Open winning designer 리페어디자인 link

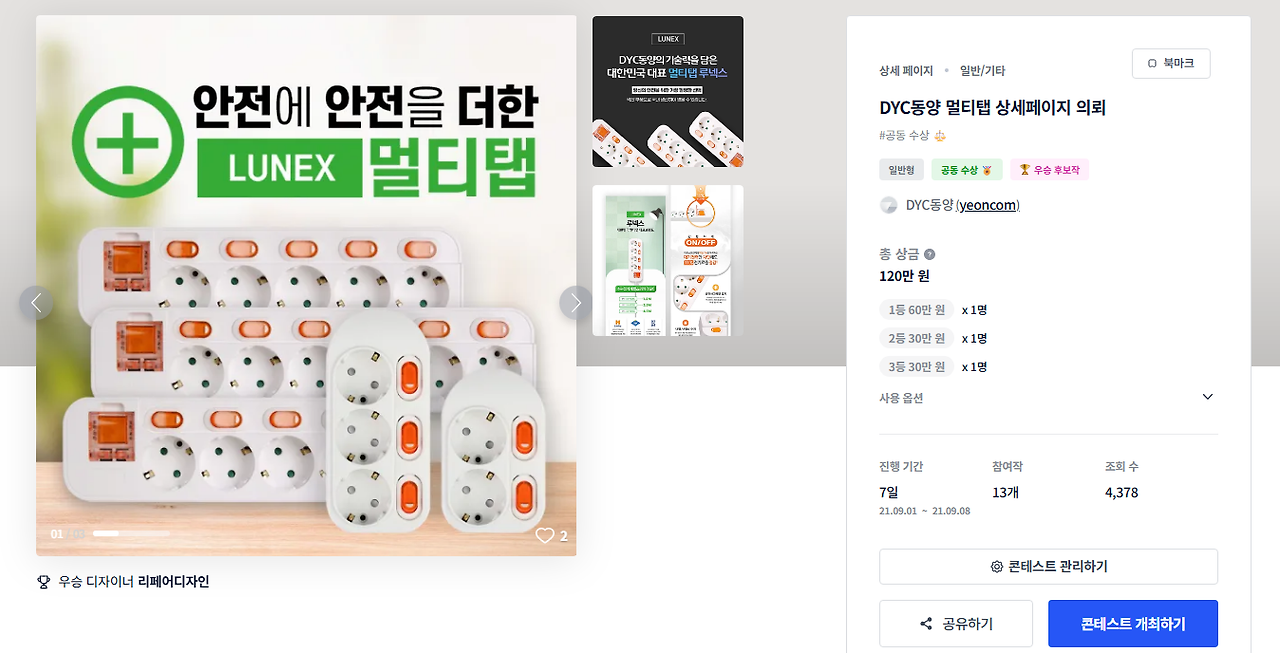(x=174, y=581)
